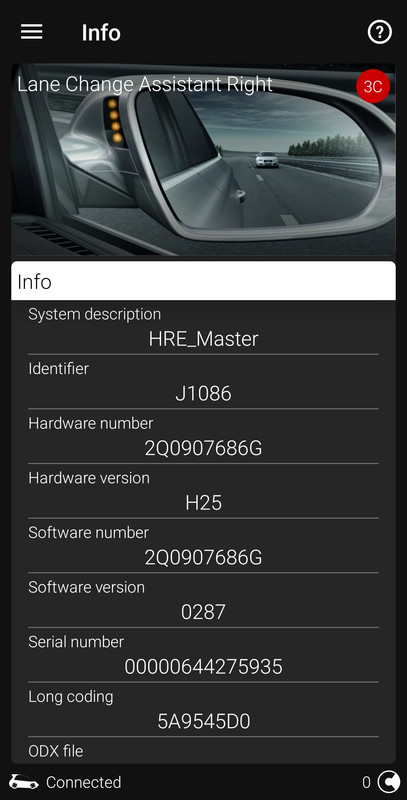Tap the car connection status icon
This screenshot has width=407, height=800.
point(24,782)
